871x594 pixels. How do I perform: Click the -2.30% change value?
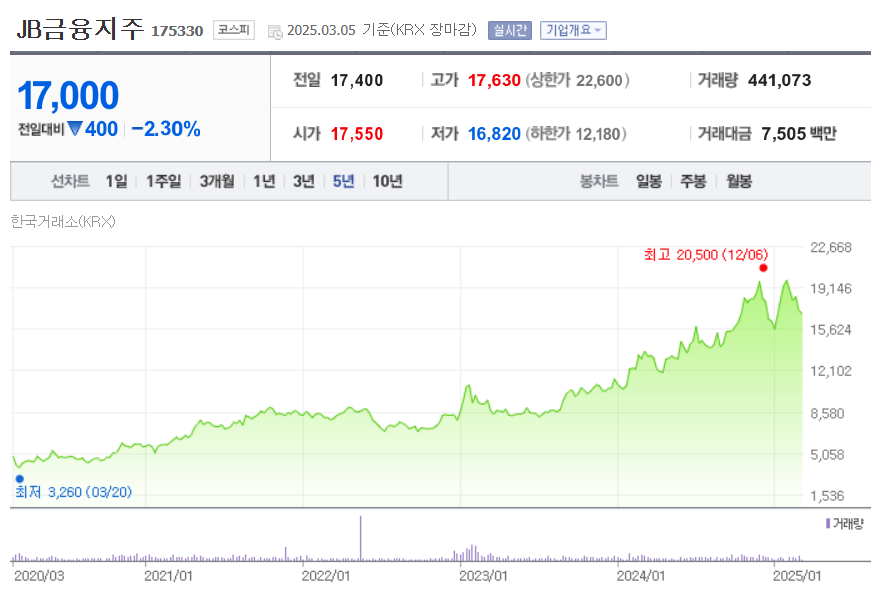(x=166, y=129)
